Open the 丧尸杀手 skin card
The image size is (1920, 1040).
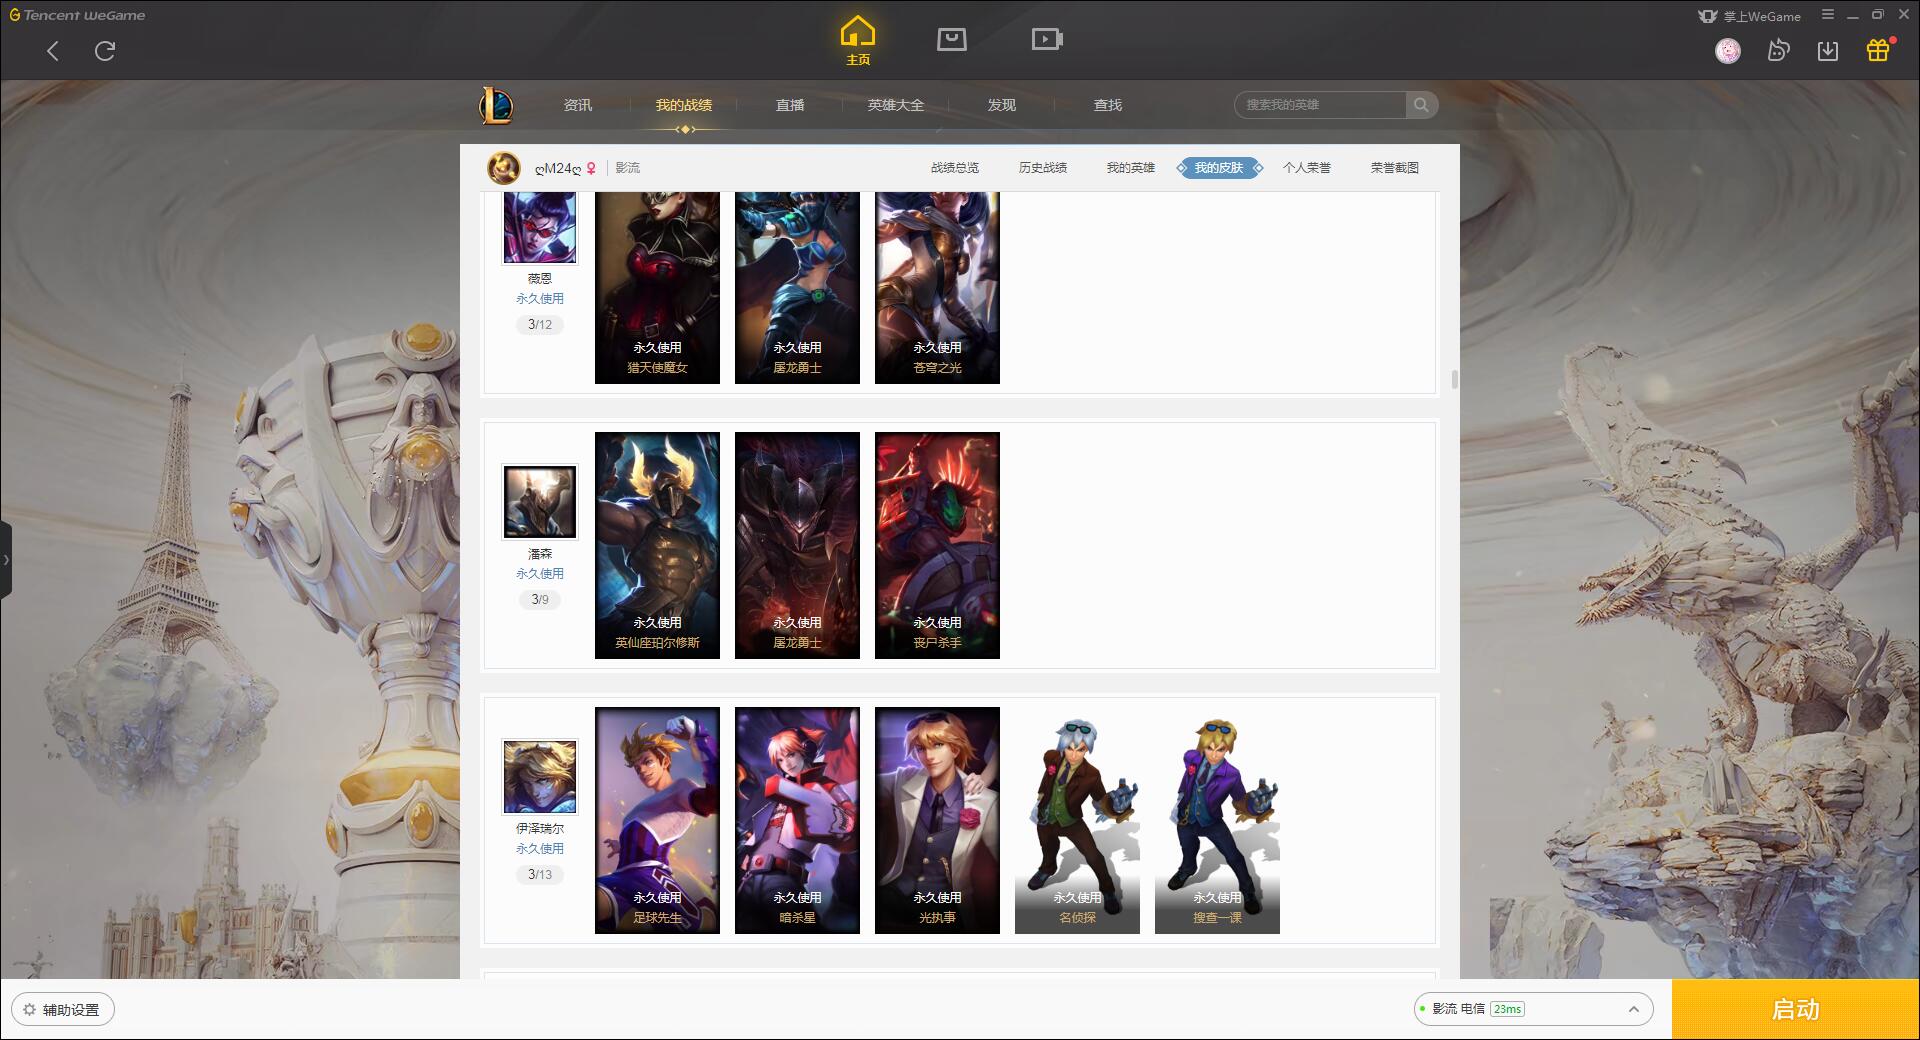tap(937, 545)
